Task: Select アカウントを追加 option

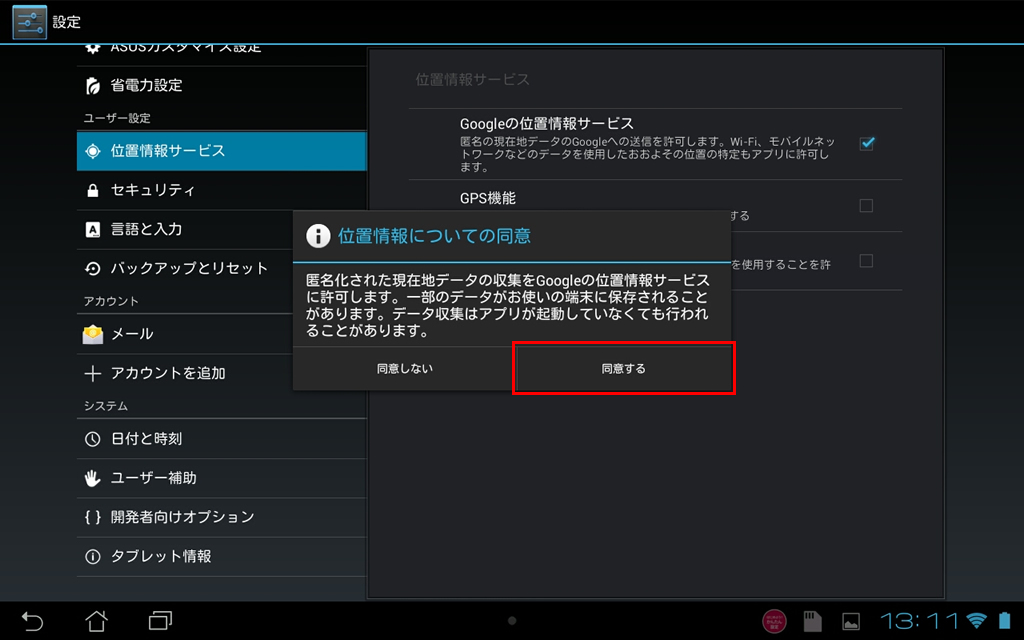Action: (168, 373)
